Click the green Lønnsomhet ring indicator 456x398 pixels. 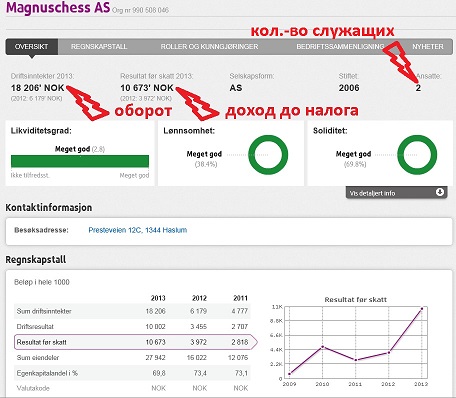(x=268, y=155)
